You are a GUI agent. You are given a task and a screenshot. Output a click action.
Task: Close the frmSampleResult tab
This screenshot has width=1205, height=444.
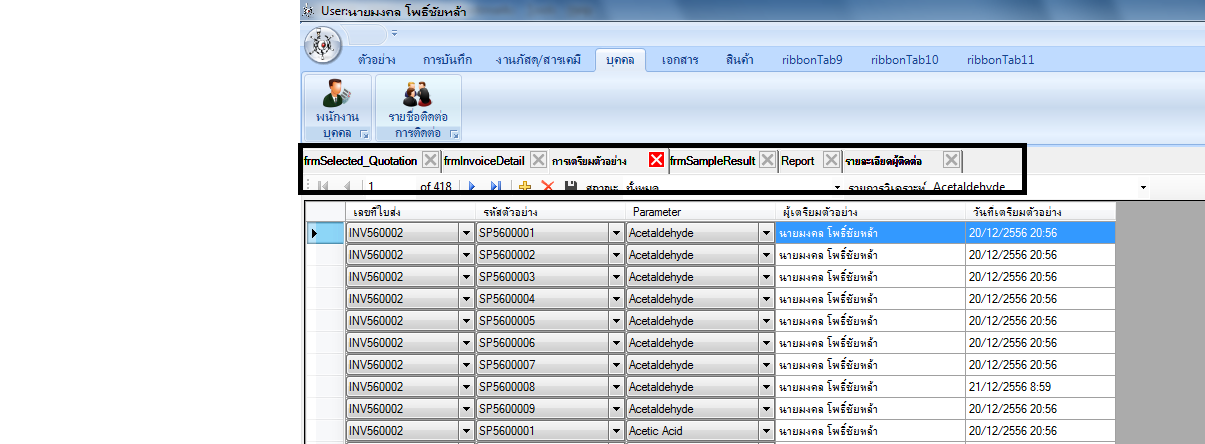click(767, 160)
